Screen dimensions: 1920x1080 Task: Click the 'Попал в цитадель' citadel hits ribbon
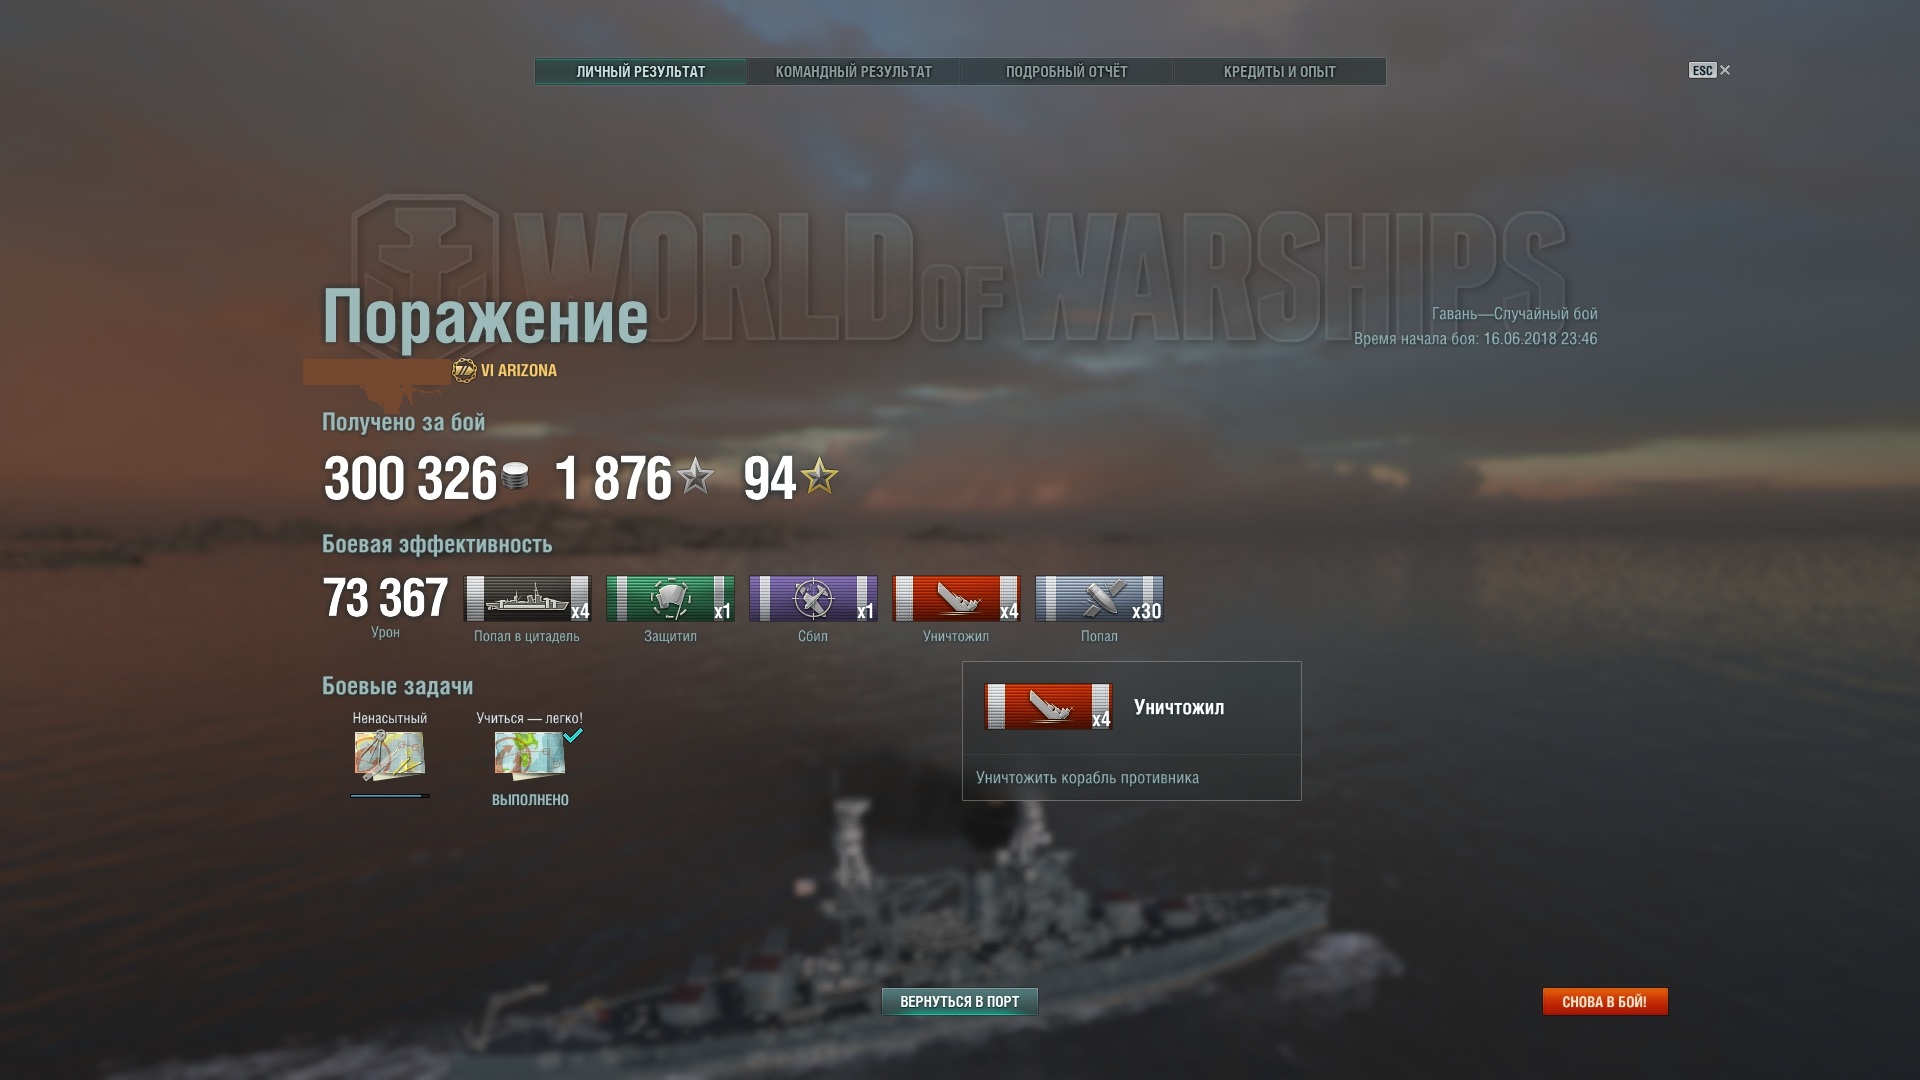[528, 598]
